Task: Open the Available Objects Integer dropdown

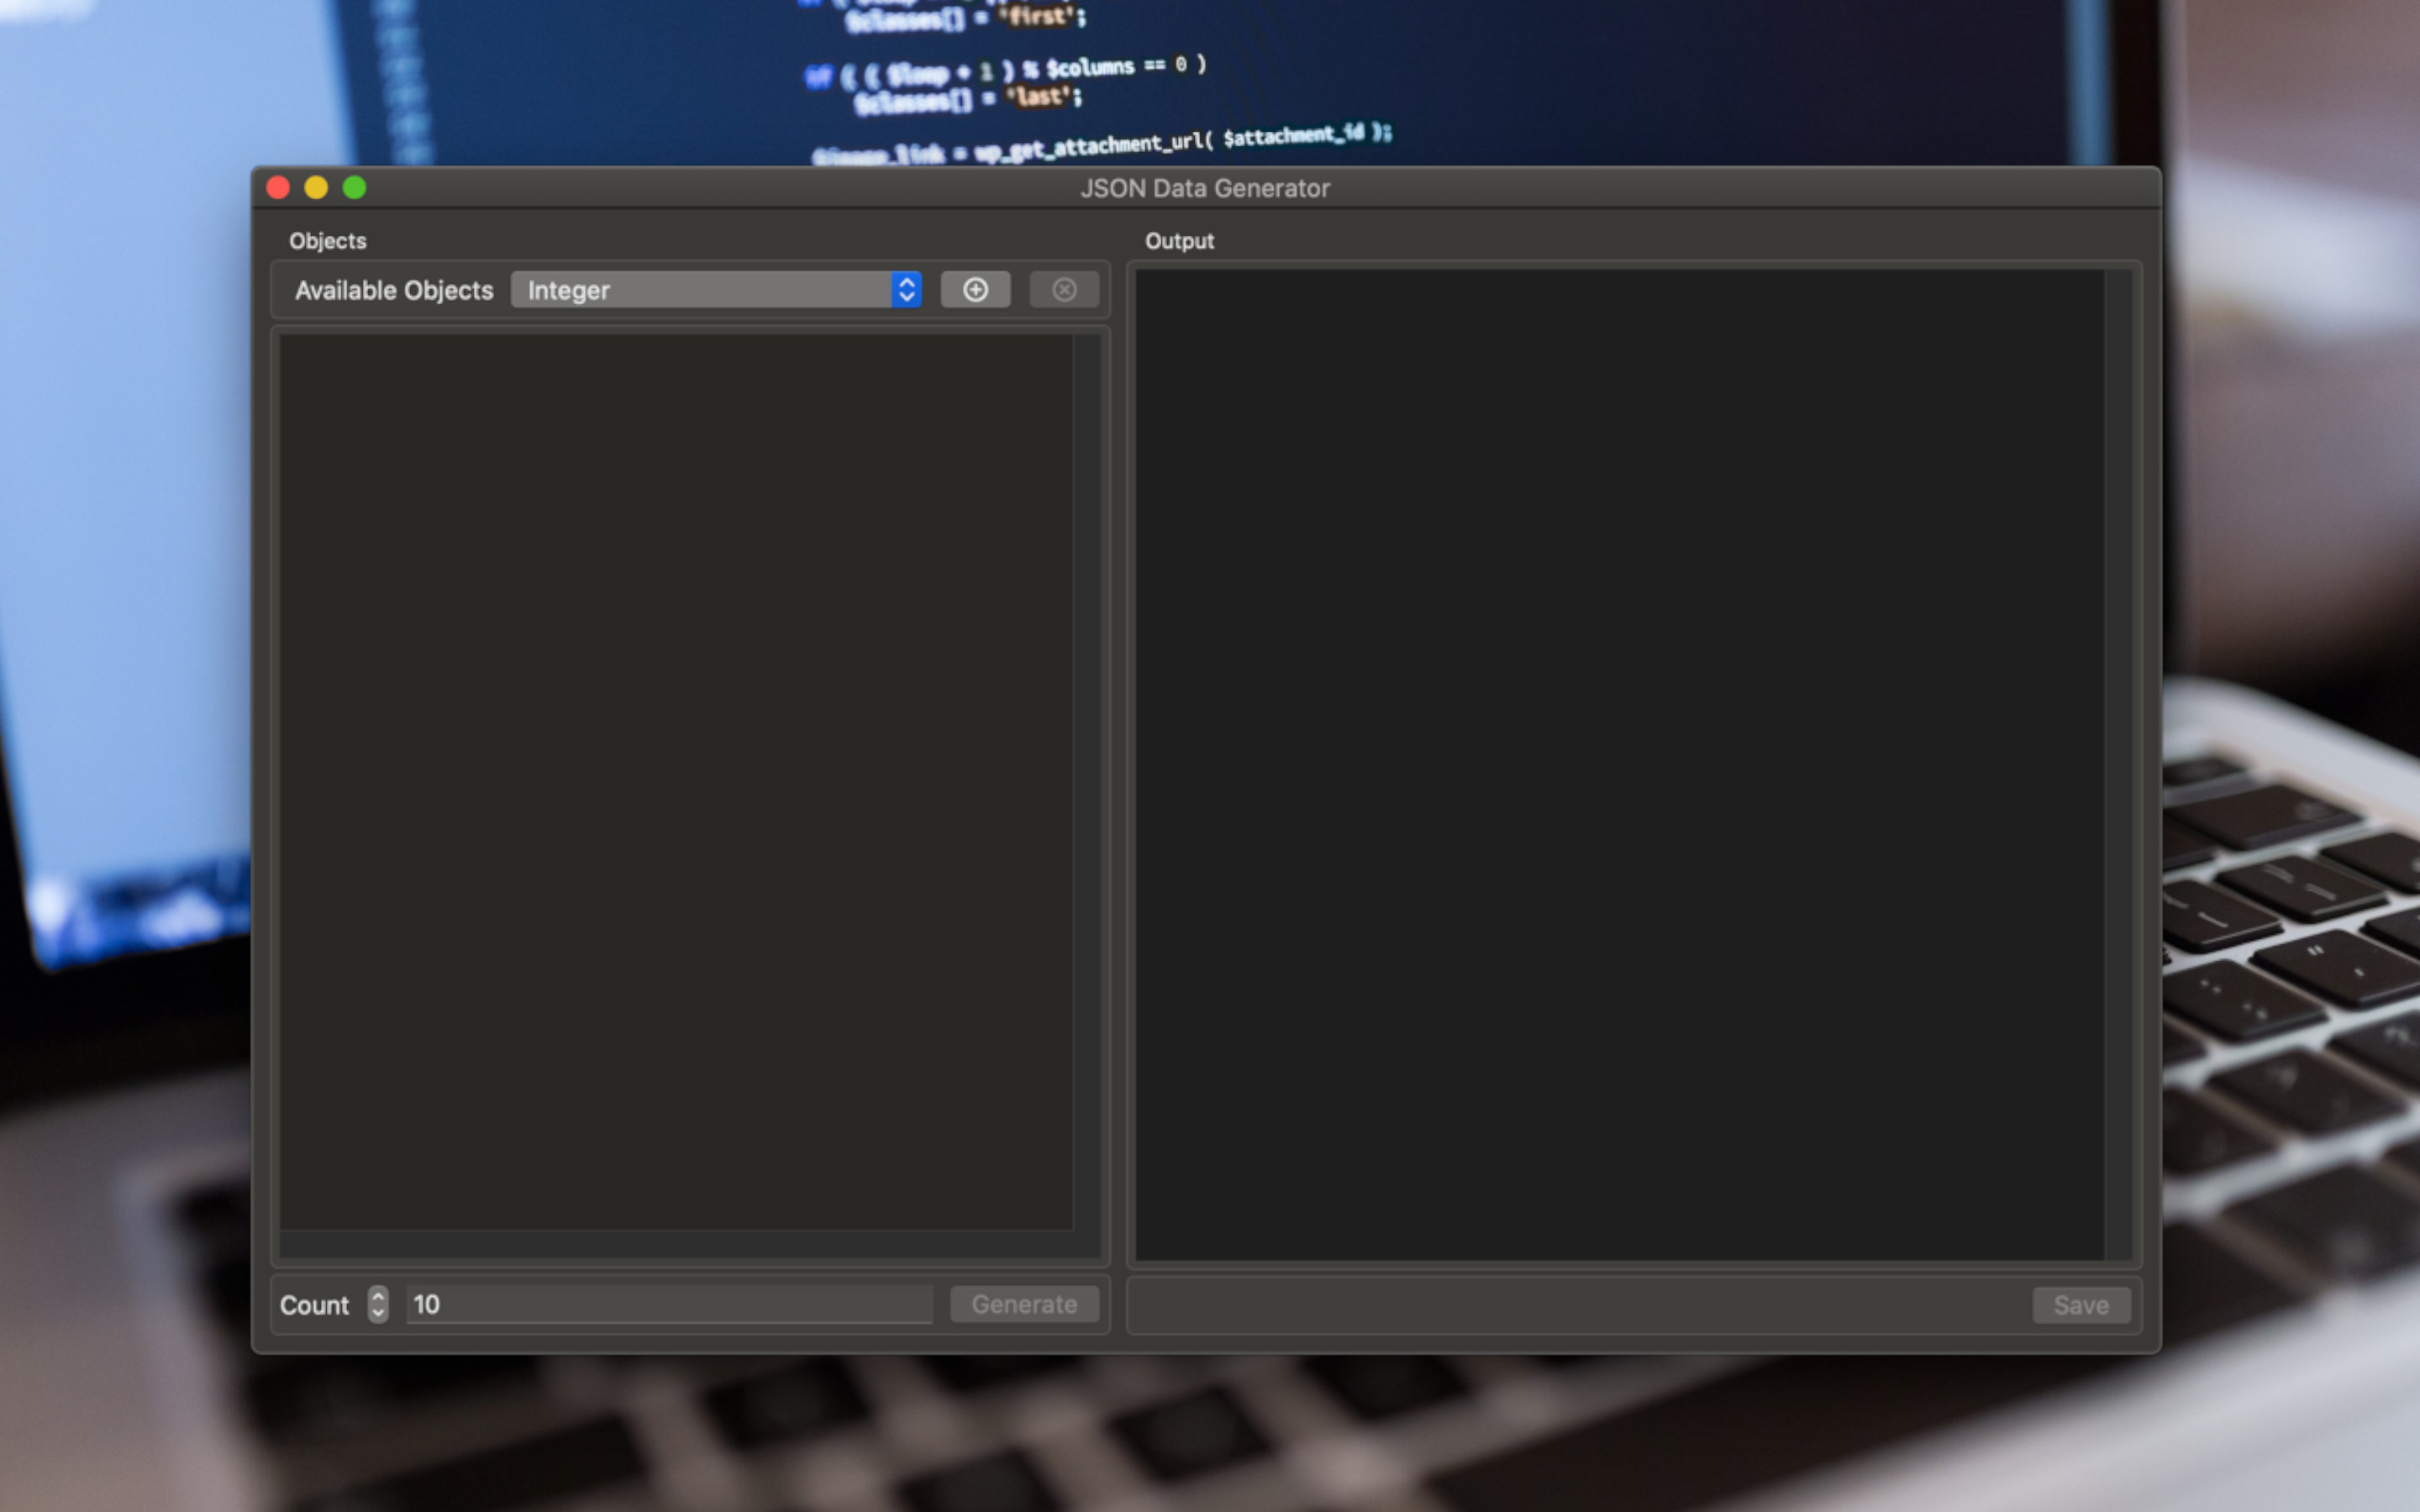Action: [x=716, y=290]
